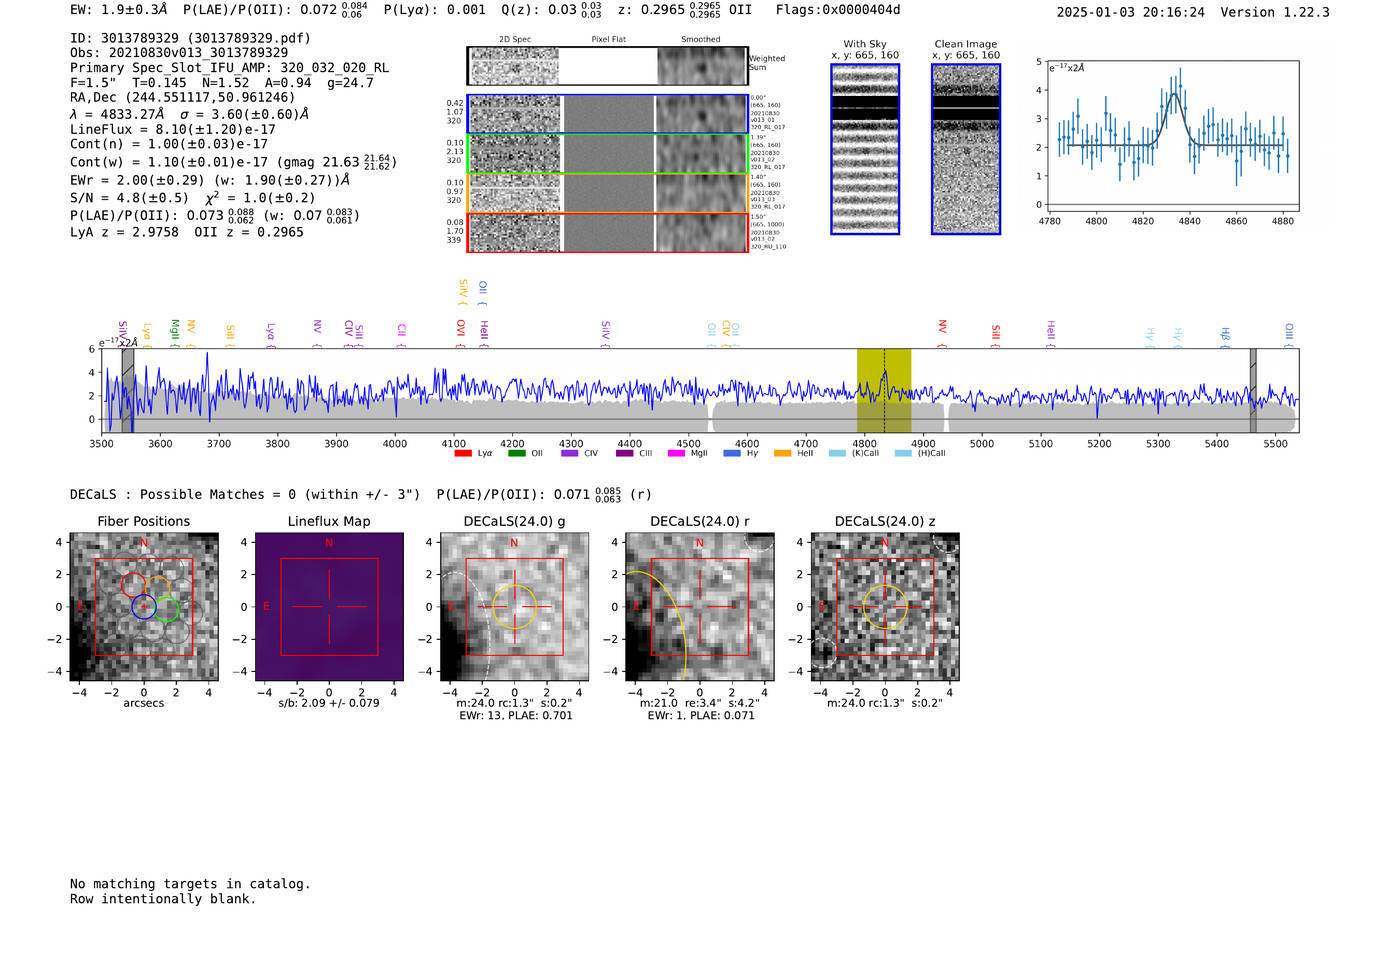The height and width of the screenshot is (953, 1400).
Task: Click the 's/b: 2.09 +/- 0.079' caption
Action: pyautogui.click(x=329, y=703)
